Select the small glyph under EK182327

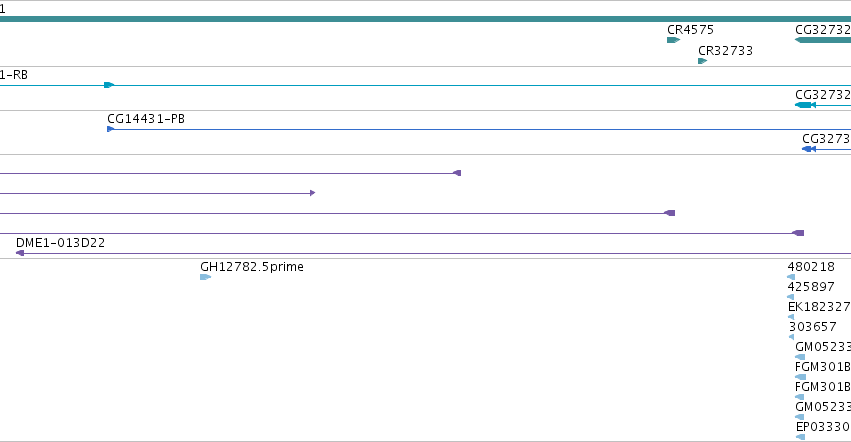[791, 317]
